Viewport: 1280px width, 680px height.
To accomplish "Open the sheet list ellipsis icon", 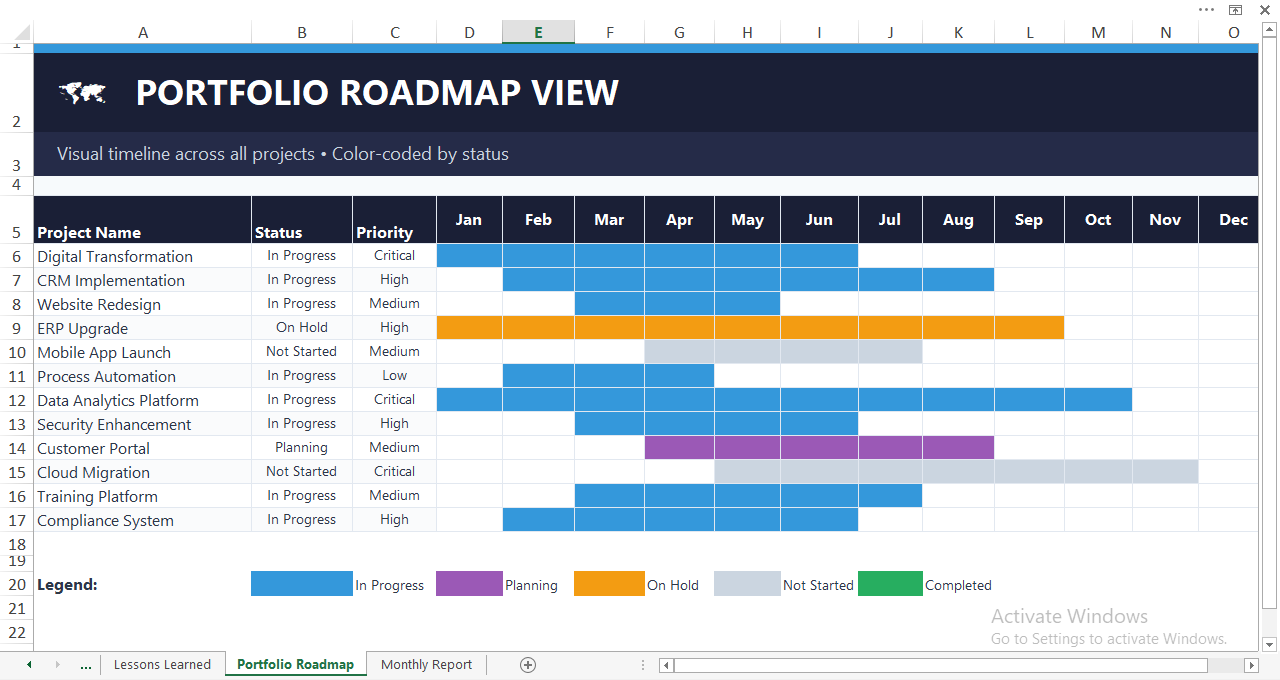I will pos(86,664).
